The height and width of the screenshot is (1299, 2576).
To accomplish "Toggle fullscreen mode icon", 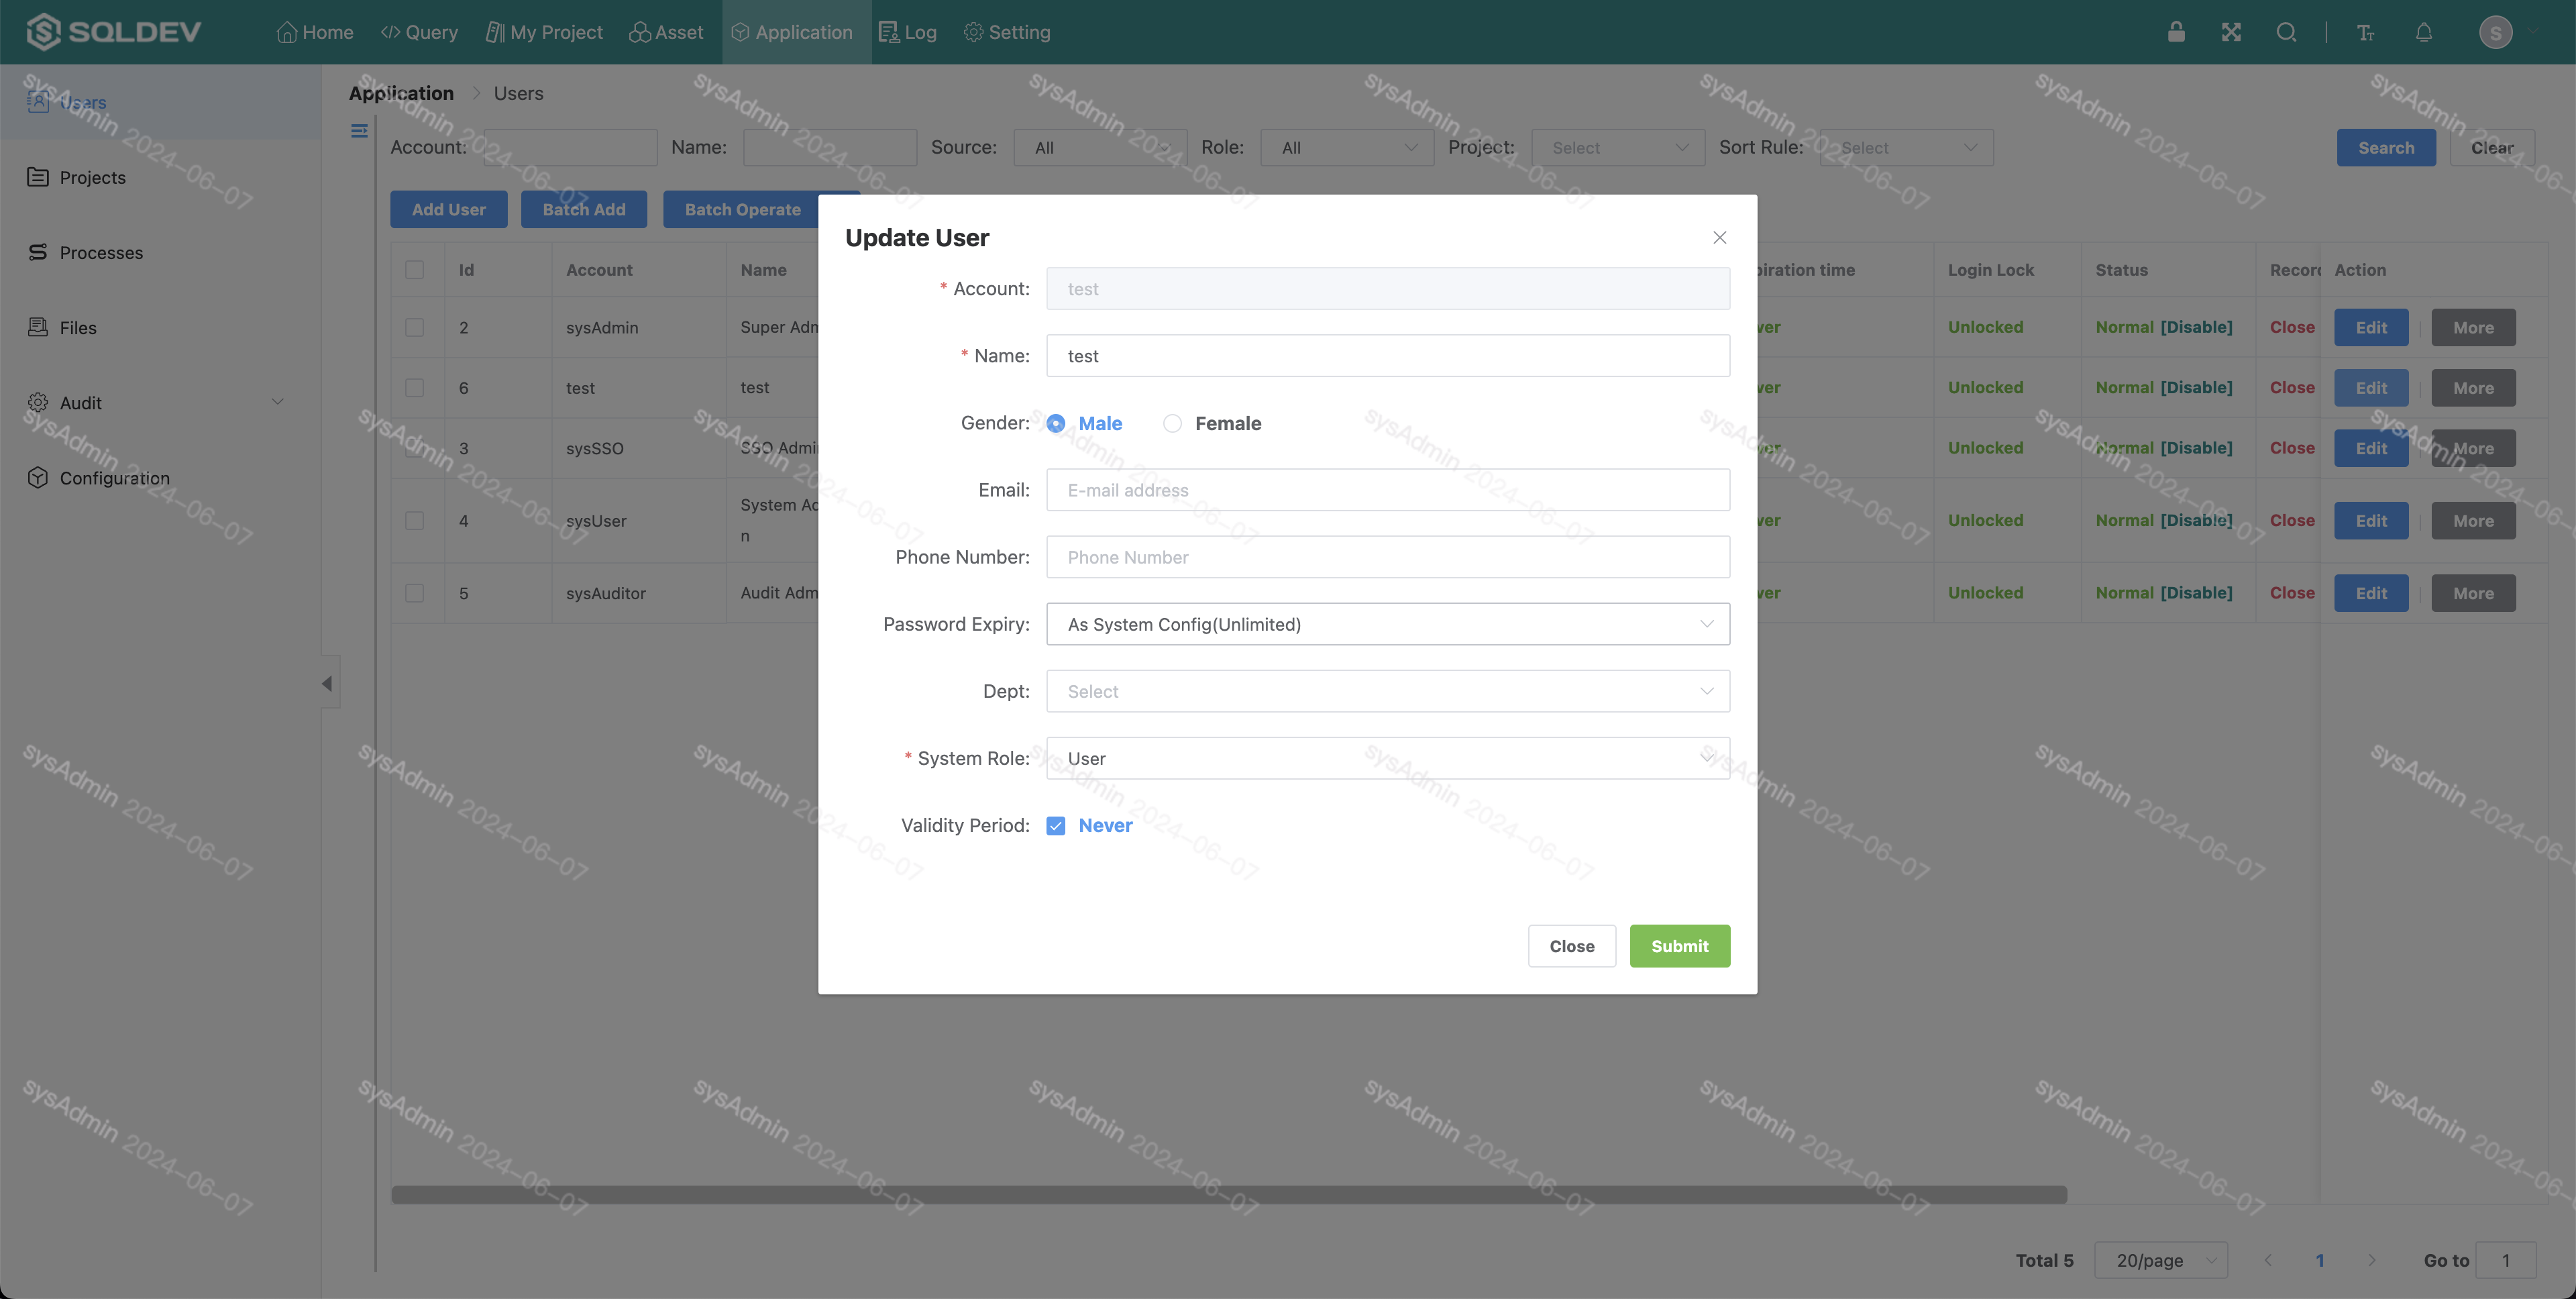I will (x=2231, y=32).
